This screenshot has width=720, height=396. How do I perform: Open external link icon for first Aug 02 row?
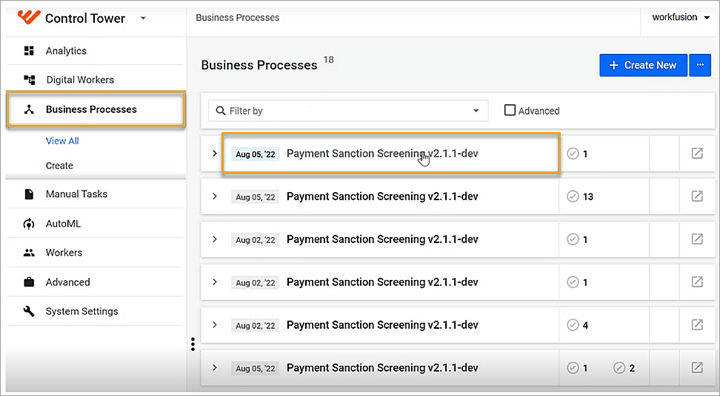[x=697, y=239]
